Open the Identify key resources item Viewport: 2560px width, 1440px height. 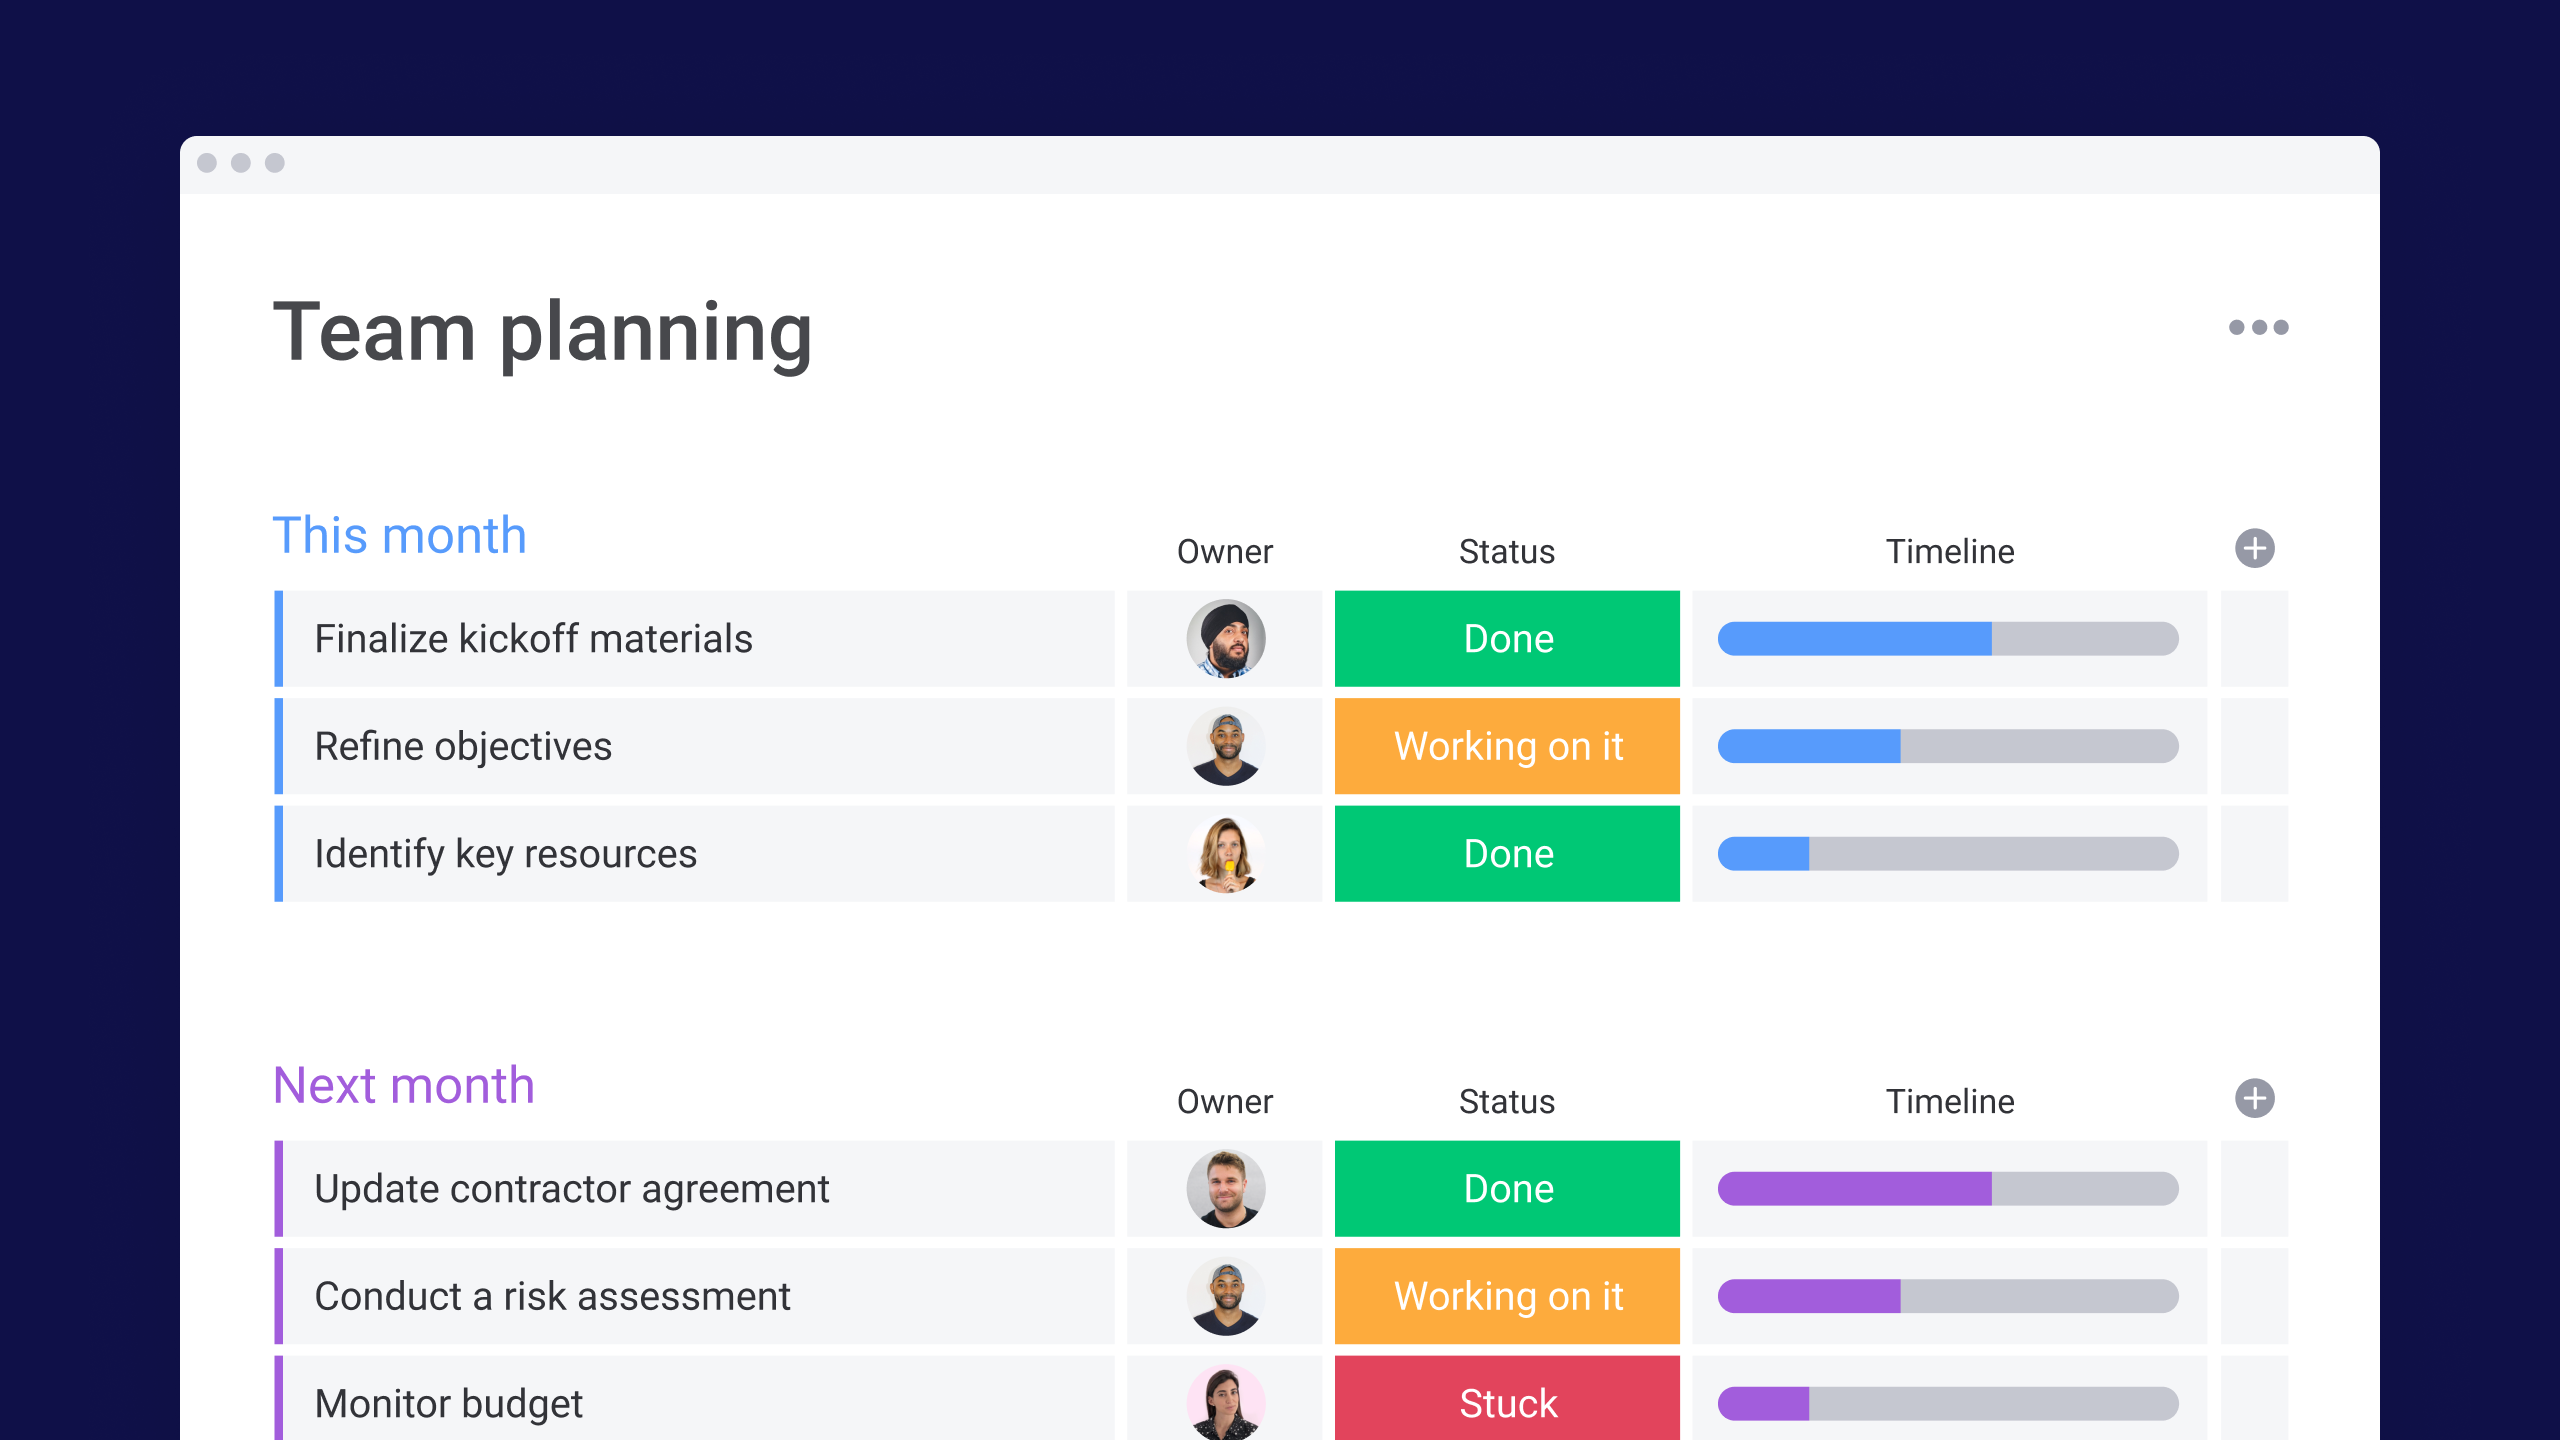coord(505,854)
